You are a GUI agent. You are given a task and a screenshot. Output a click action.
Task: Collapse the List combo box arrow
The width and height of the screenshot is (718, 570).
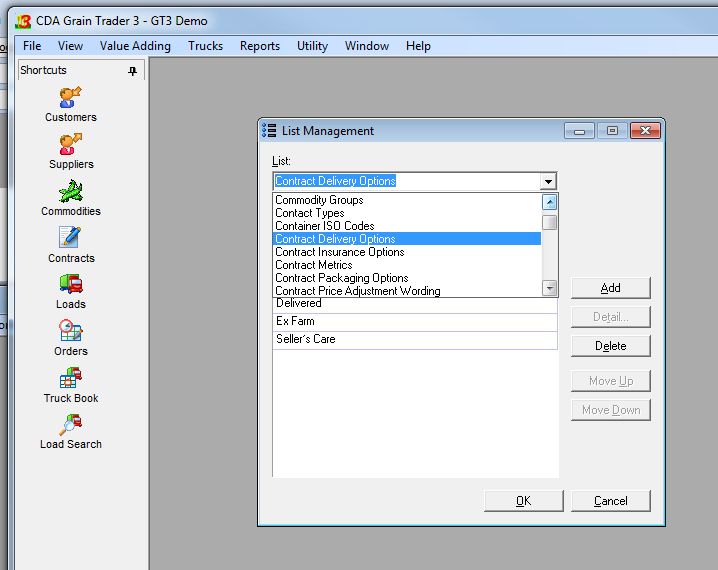tap(547, 182)
